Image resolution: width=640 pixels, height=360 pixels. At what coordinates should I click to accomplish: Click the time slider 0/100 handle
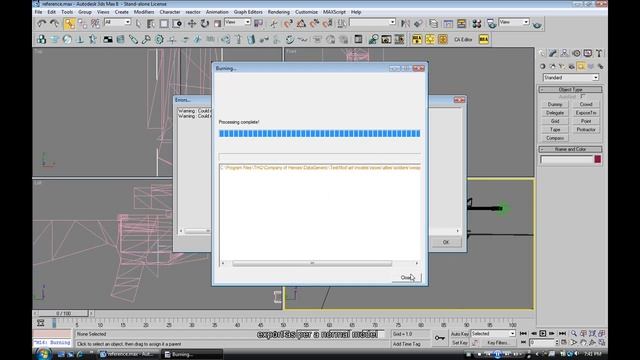(63, 313)
